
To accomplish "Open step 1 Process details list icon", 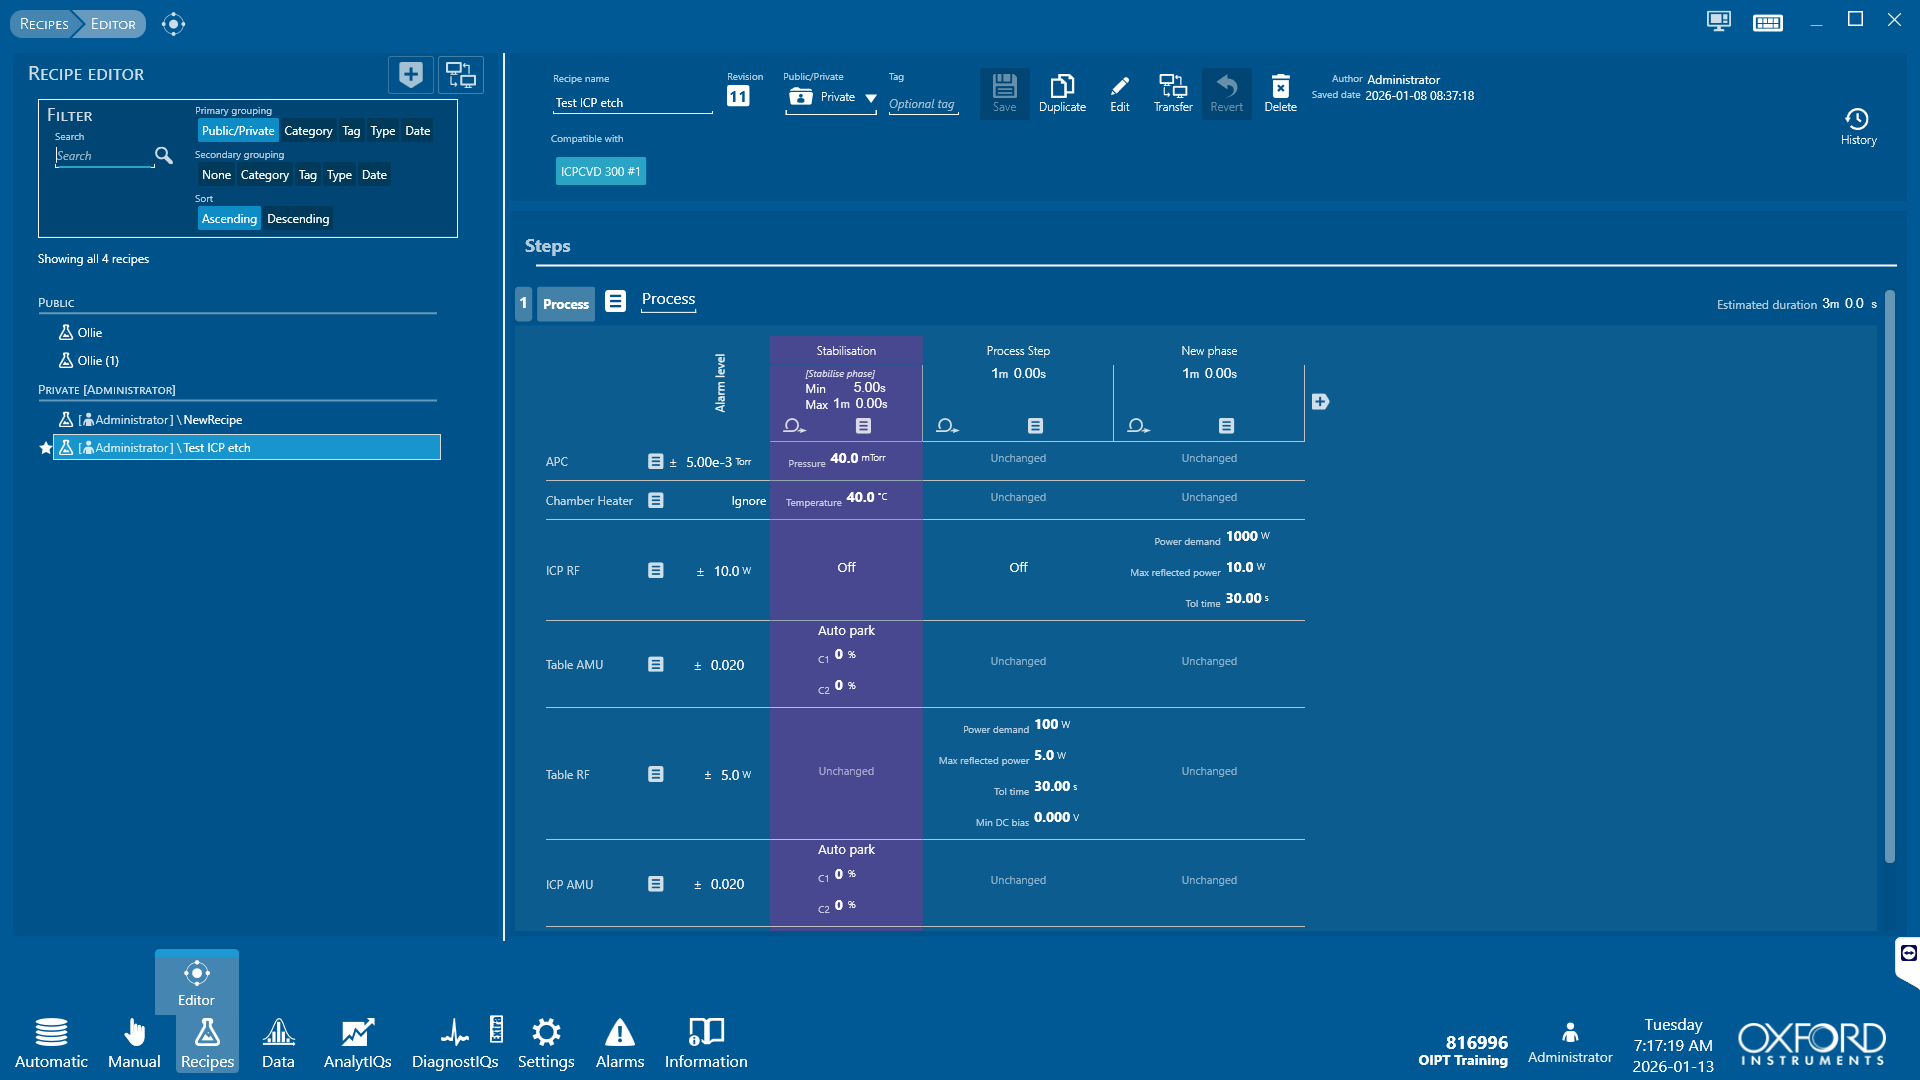I will point(615,301).
